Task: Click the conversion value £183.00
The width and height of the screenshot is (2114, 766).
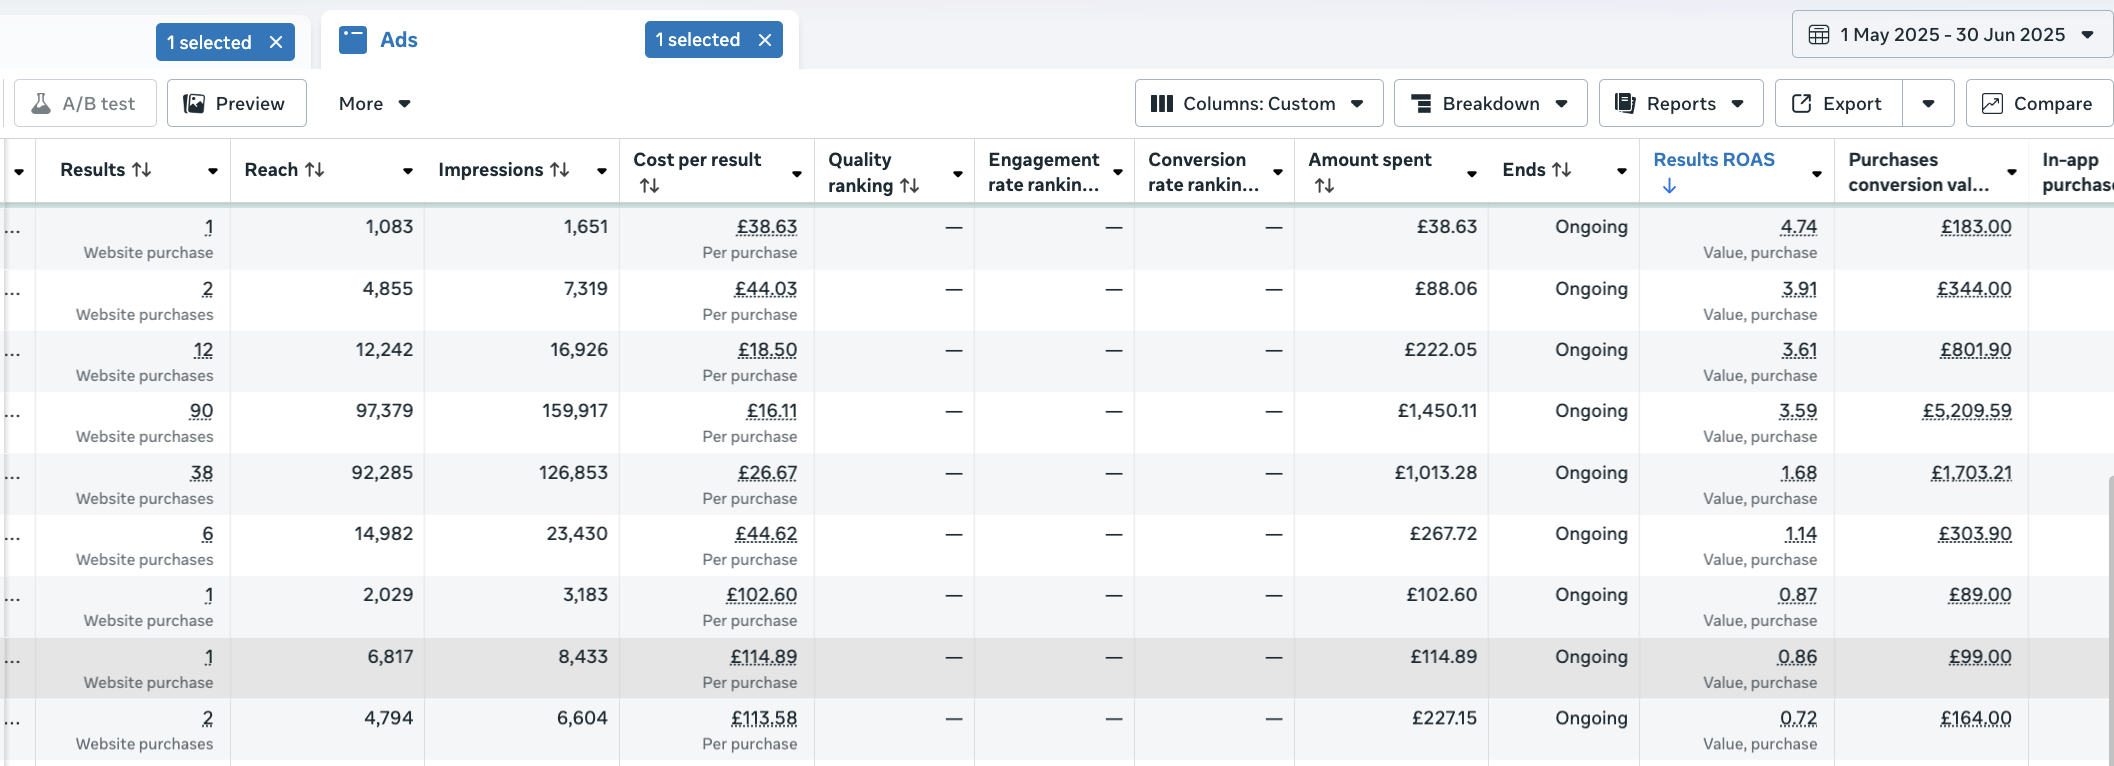Action: click(1976, 227)
